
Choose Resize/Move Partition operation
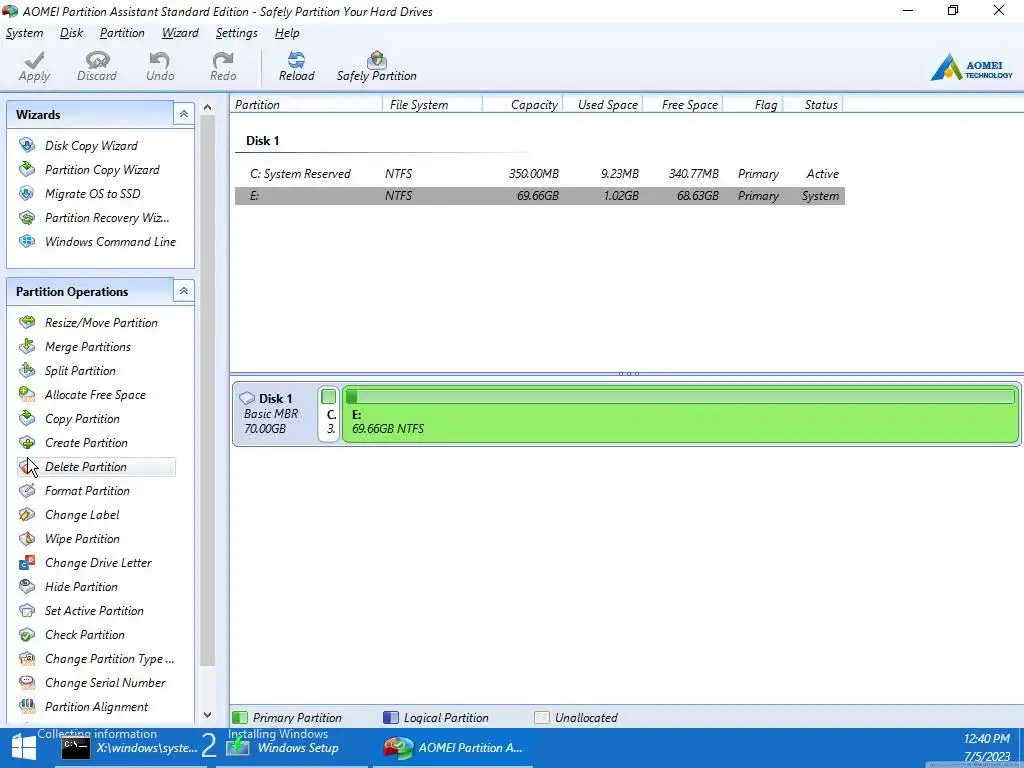pos(101,323)
